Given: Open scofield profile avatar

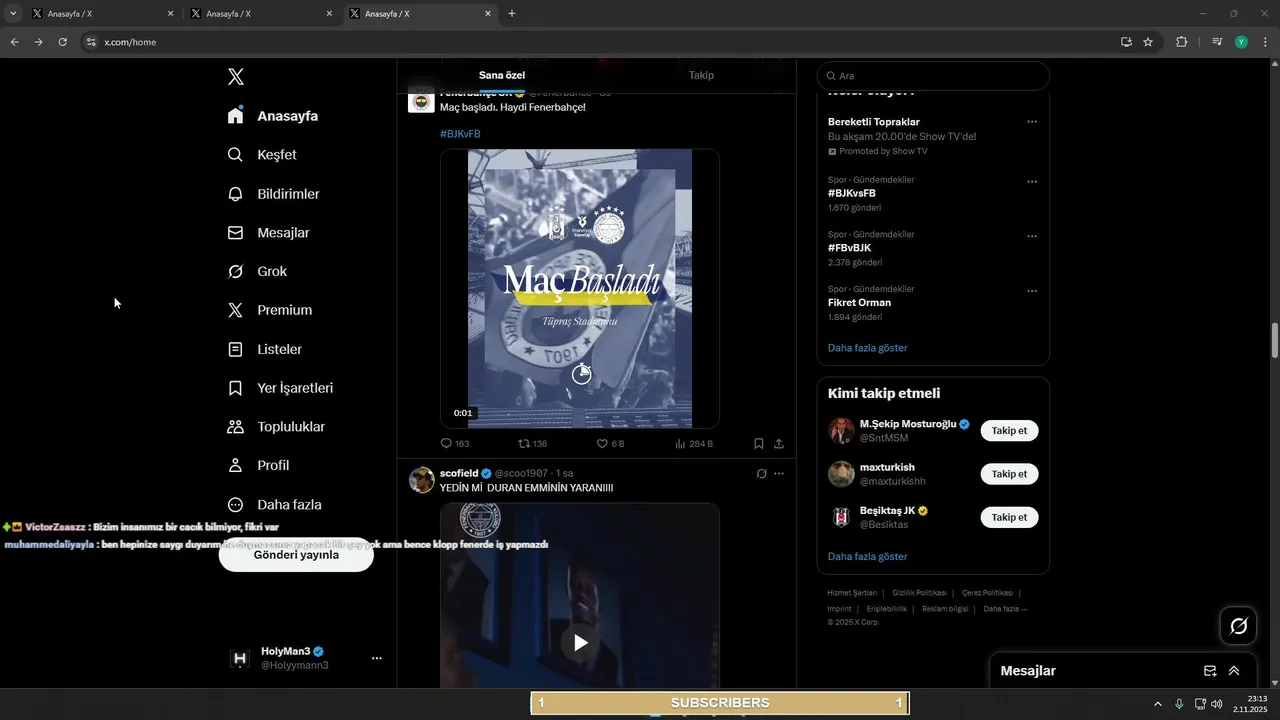Looking at the screenshot, I should click(x=421, y=480).
